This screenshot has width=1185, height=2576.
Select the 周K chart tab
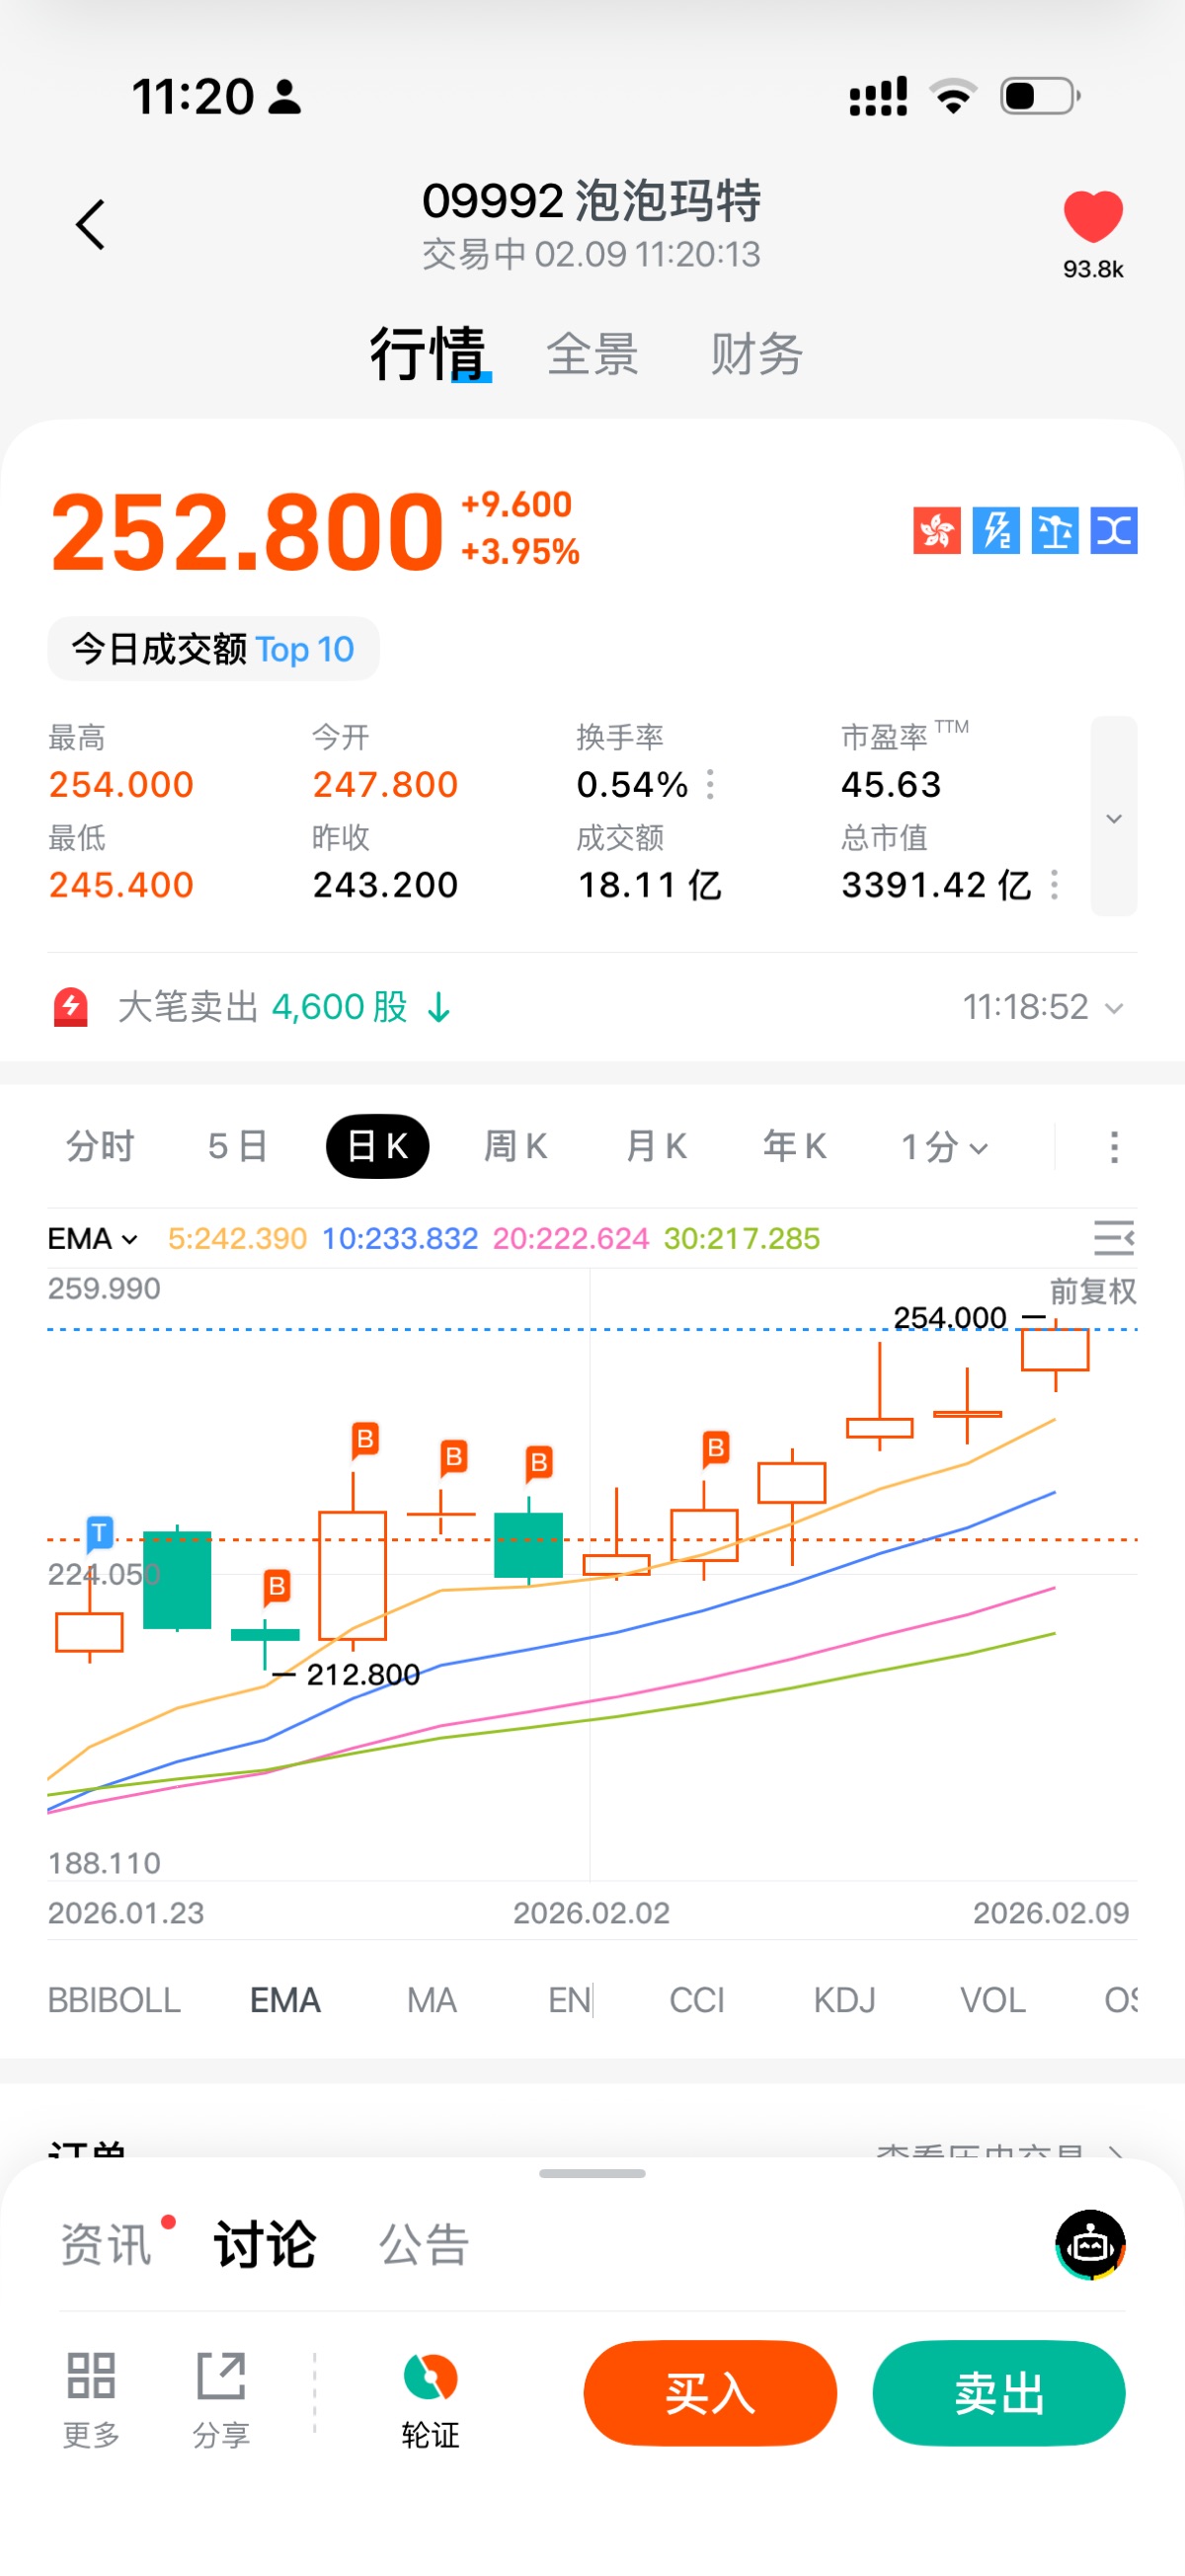(515, 1146)
